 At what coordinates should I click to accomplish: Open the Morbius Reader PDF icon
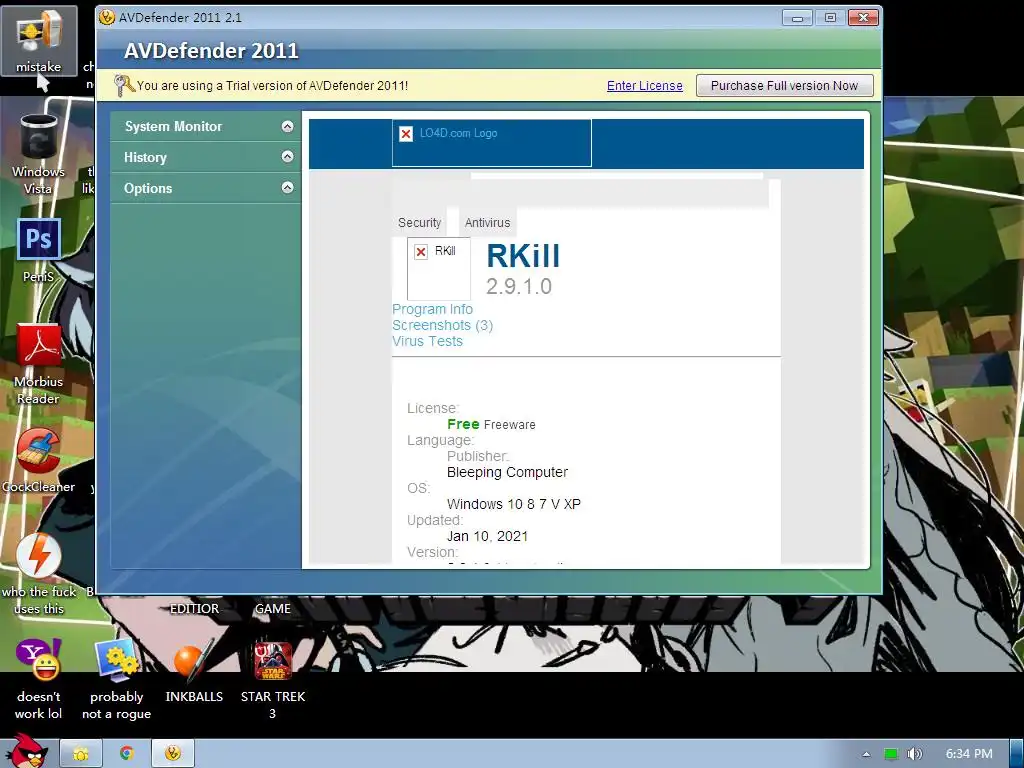click(x=39, y=364)
